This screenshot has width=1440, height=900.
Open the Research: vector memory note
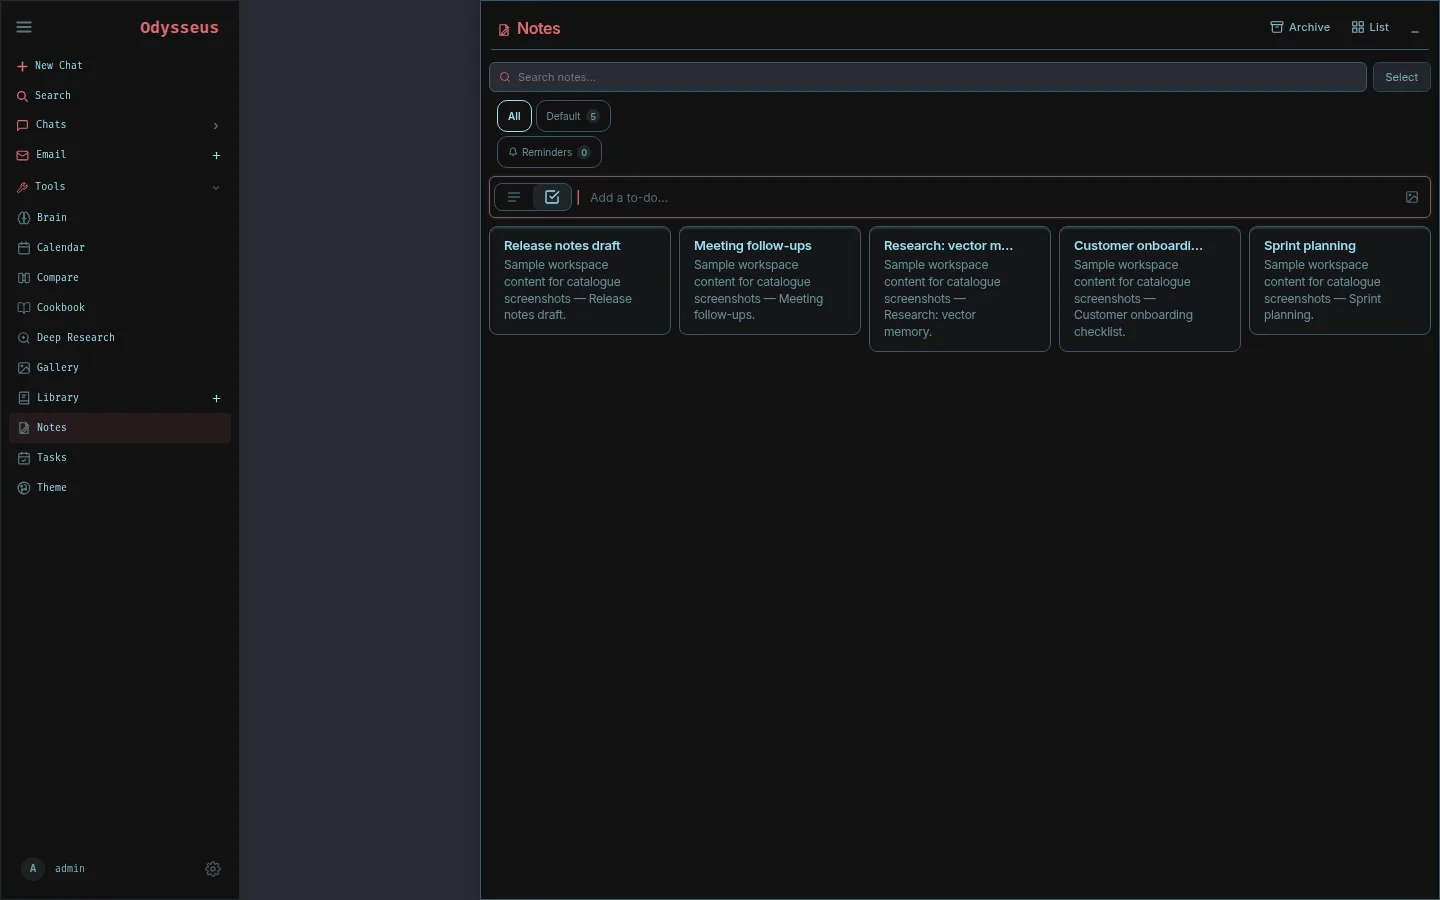coord(960,289)
